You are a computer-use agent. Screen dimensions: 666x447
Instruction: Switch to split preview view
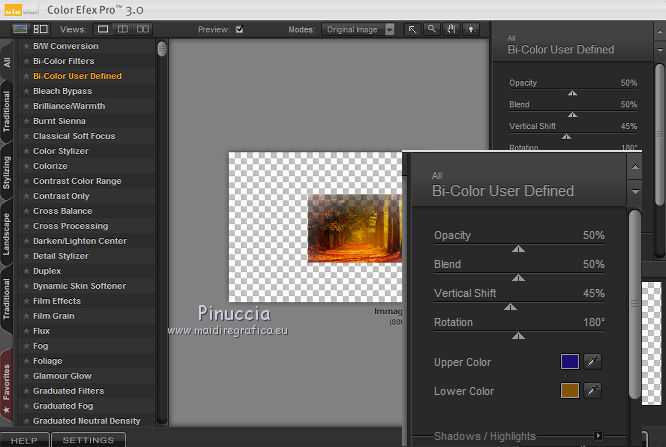[123, 30]
